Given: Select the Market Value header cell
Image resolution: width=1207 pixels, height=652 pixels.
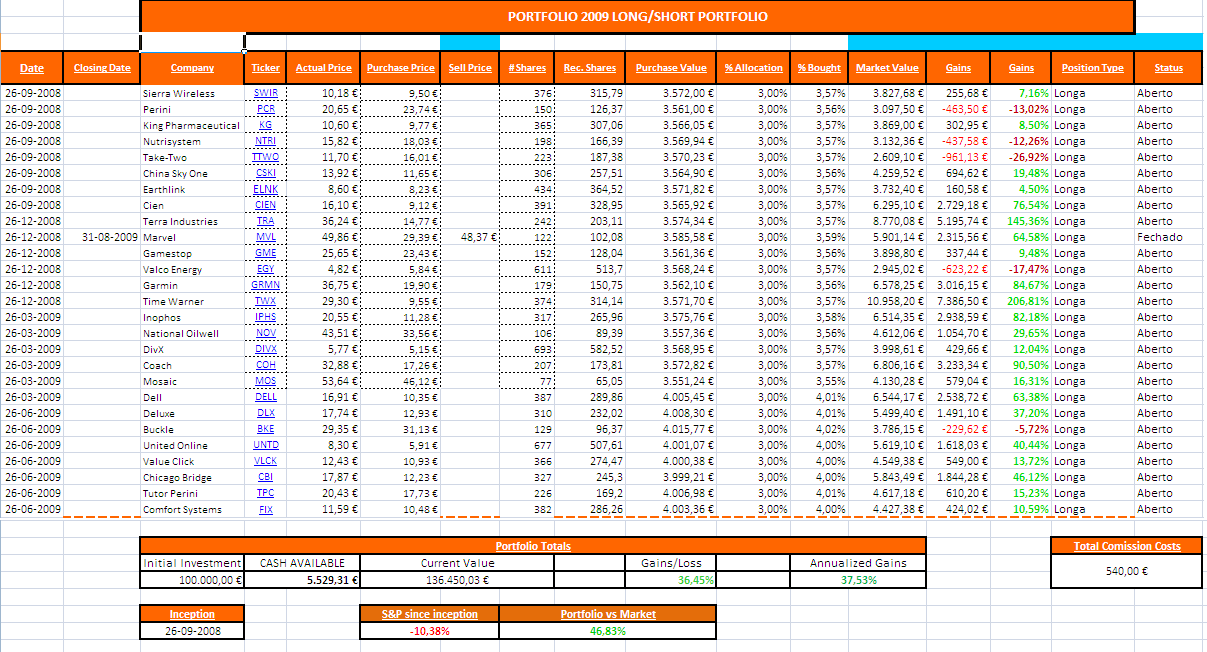Looking at the screenshot, I should pyautogui.click(x=887, y=68).
